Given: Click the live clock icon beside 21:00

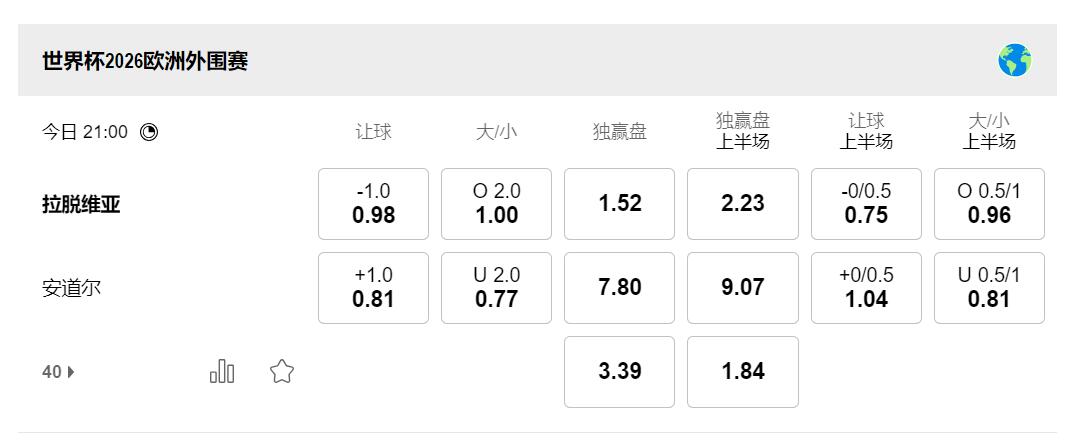Looking at the screenshot, I should tap(149, 132).
